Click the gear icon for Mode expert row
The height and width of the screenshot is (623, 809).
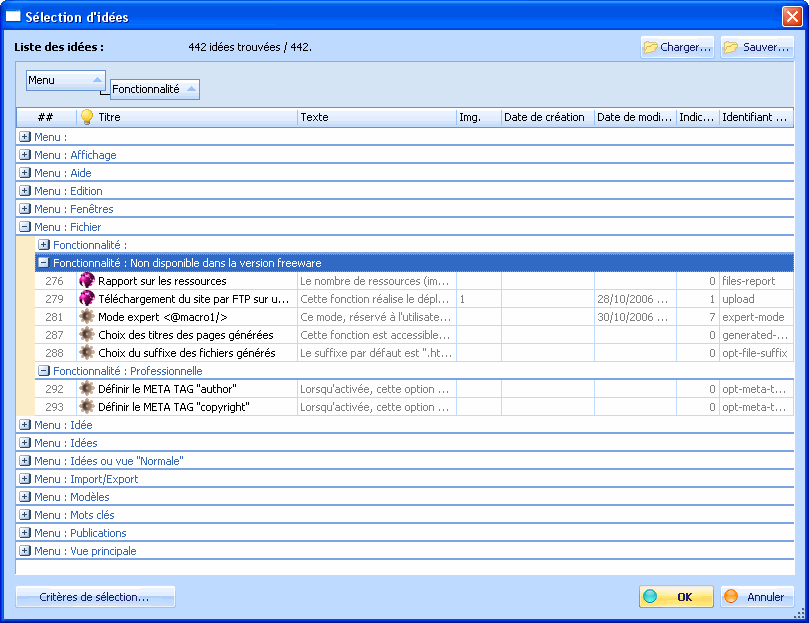click(x=87, y=317)
